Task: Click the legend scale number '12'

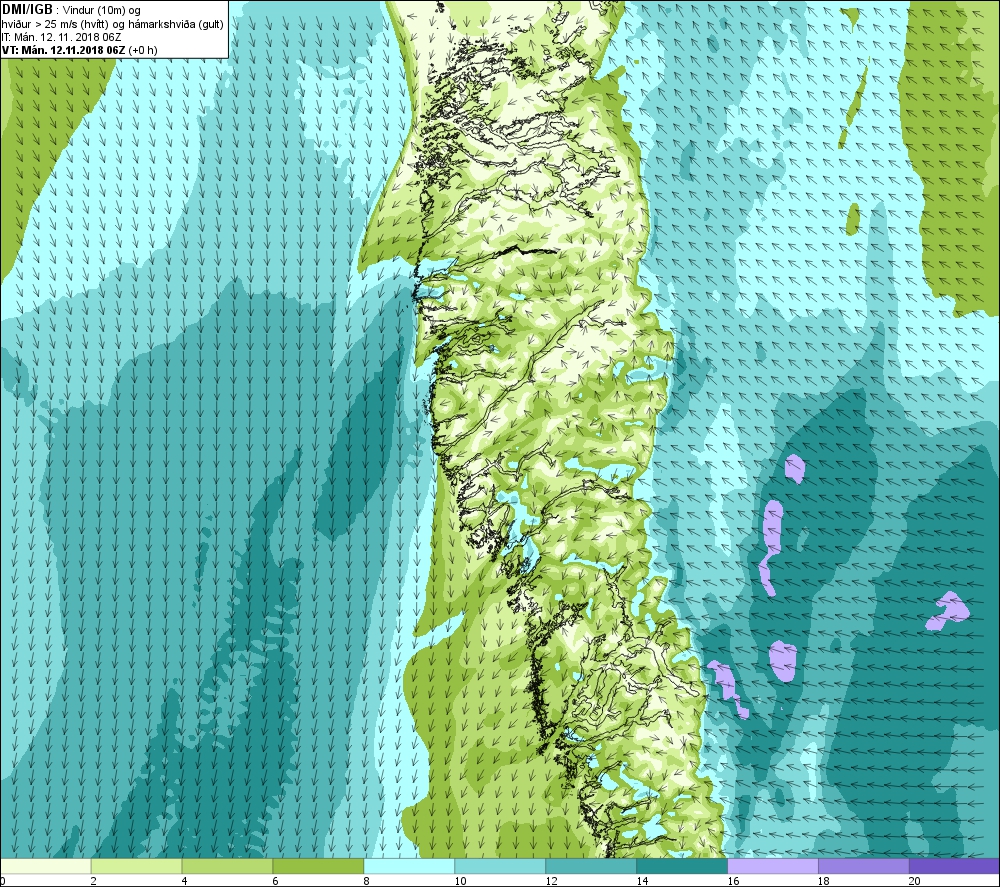Action: 551,881
